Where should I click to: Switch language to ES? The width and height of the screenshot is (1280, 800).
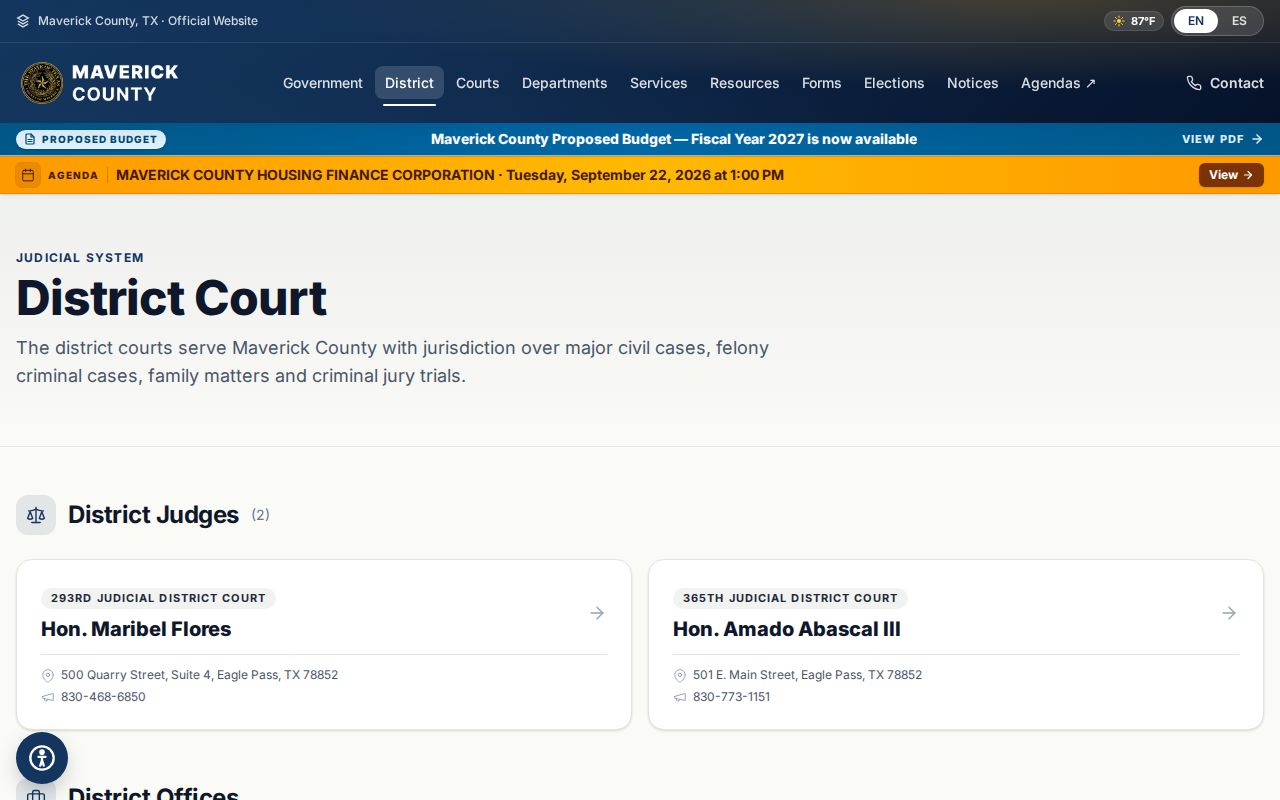click(1239, 21)
